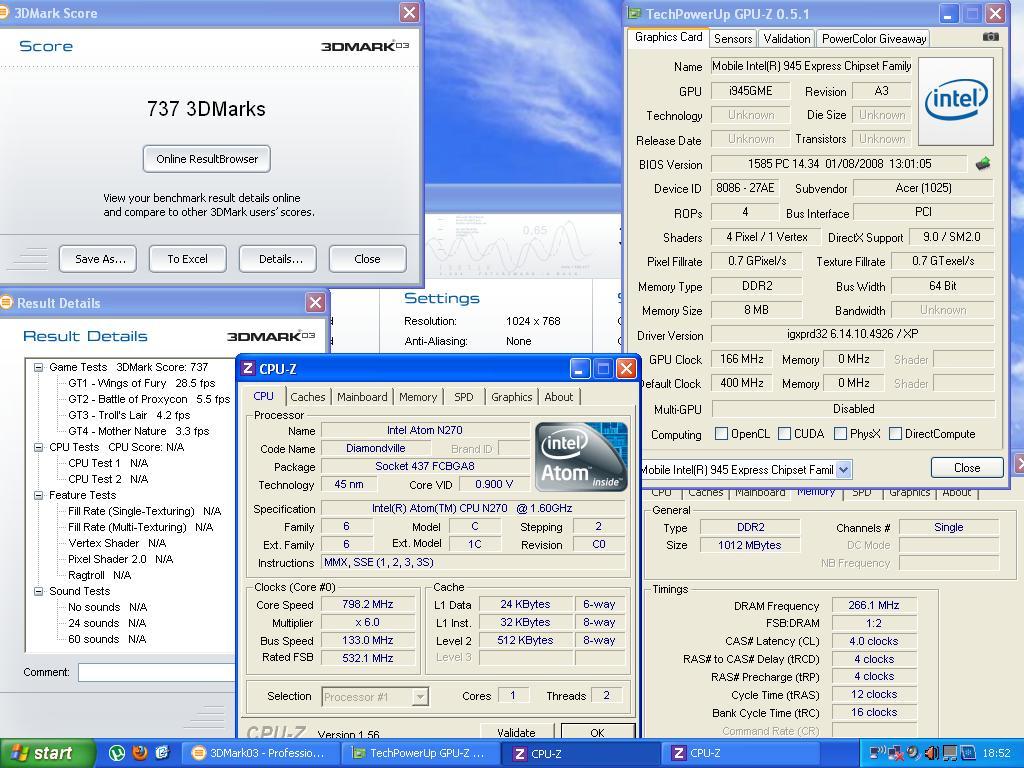Collapse the Sound Tests tree node
Image resolution: width=1024 pixels, height=768 pixels.
(x=39, y=591)
